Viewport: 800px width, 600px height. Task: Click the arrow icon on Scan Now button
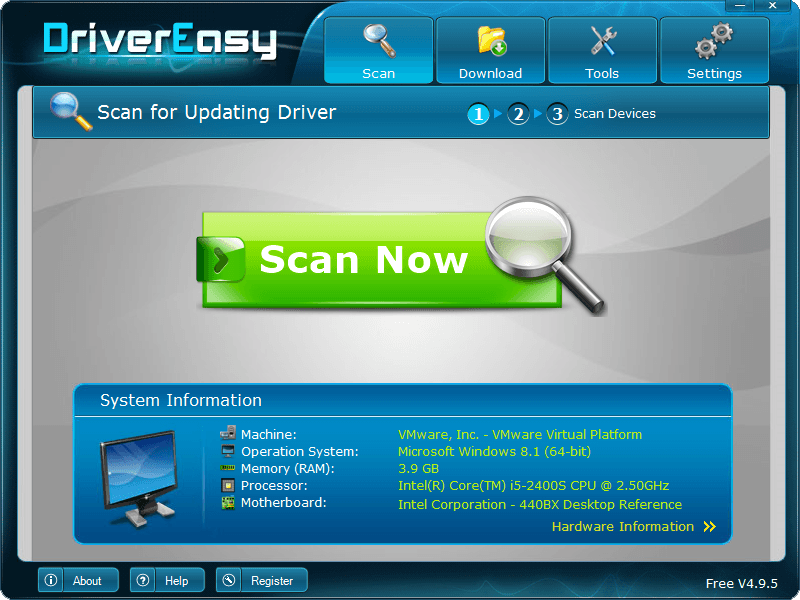(221, 260)
